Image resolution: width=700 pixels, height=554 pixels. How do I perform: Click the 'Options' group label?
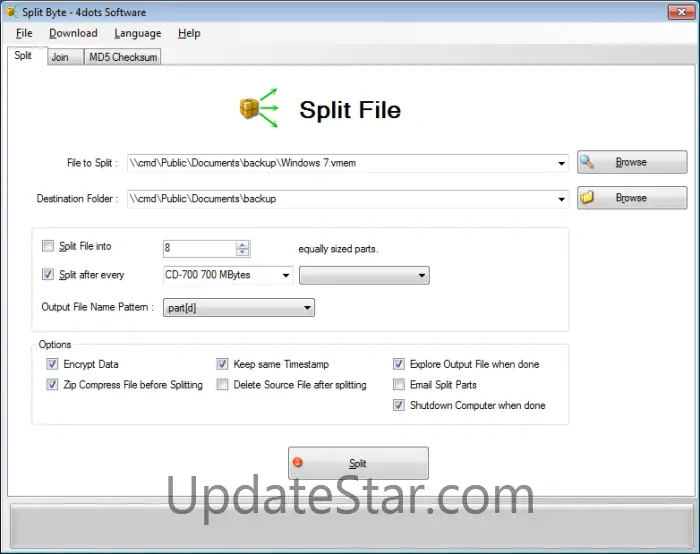(x=55, y=344)
